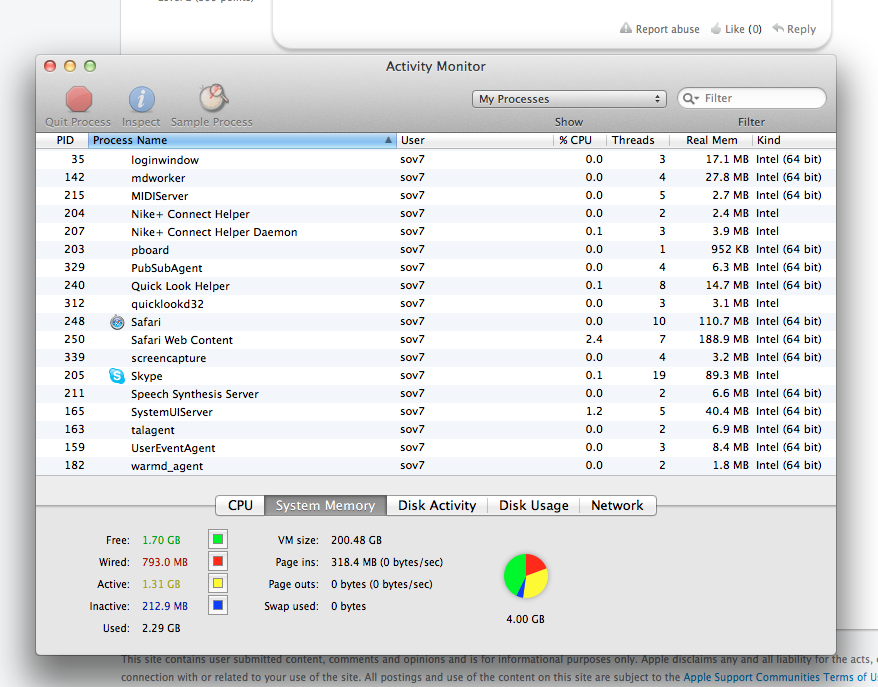The height and width of the screenshot is (687, 878).
Task: Select the Speech Synthesis Server row
Action: coord(436,394)
